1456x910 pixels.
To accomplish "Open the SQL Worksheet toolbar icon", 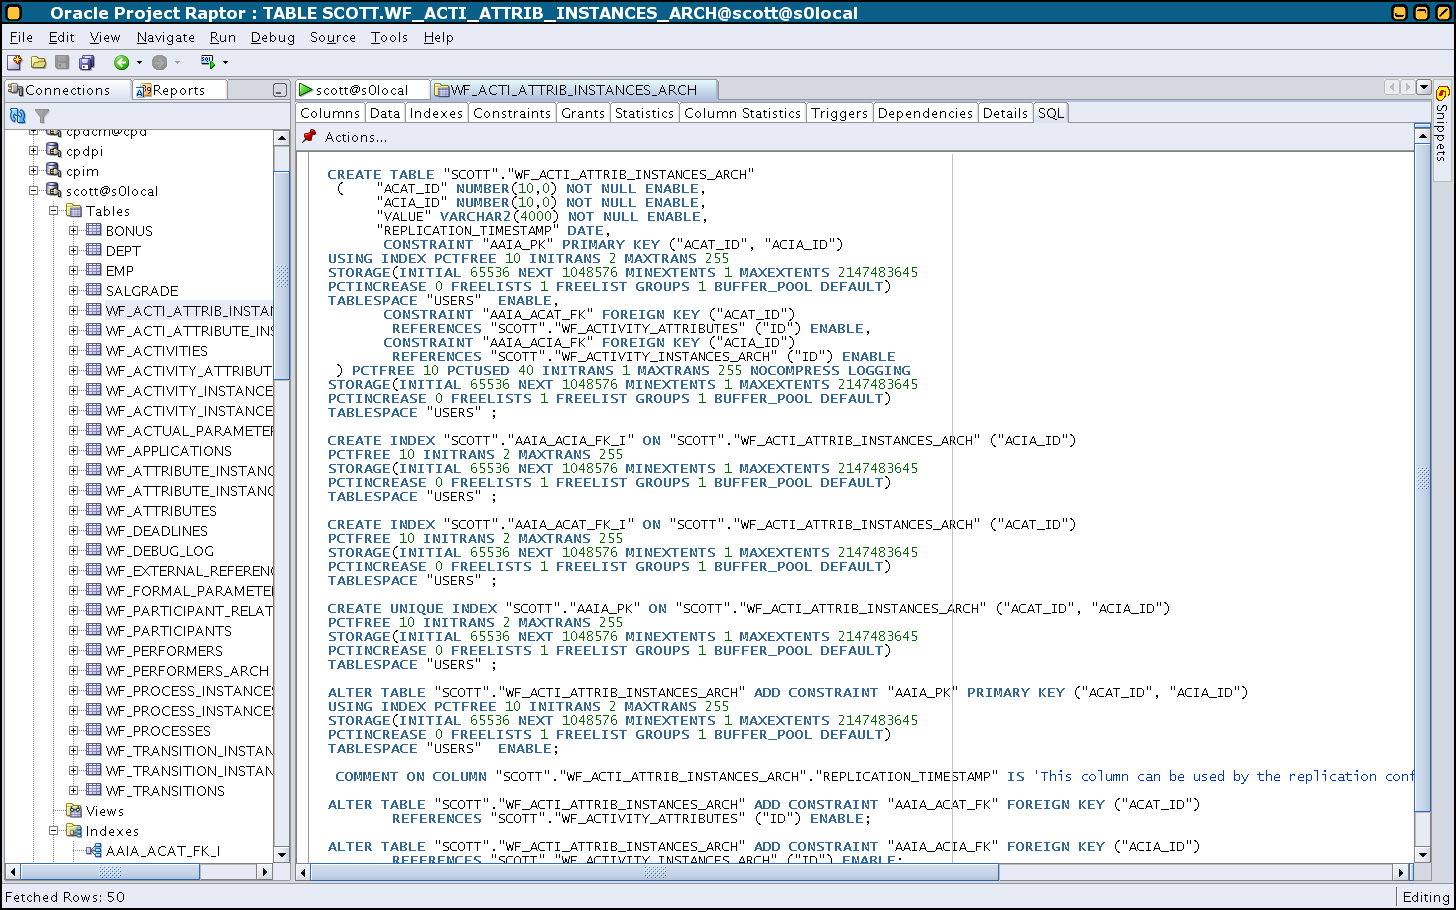I will (x=208, y=62).
